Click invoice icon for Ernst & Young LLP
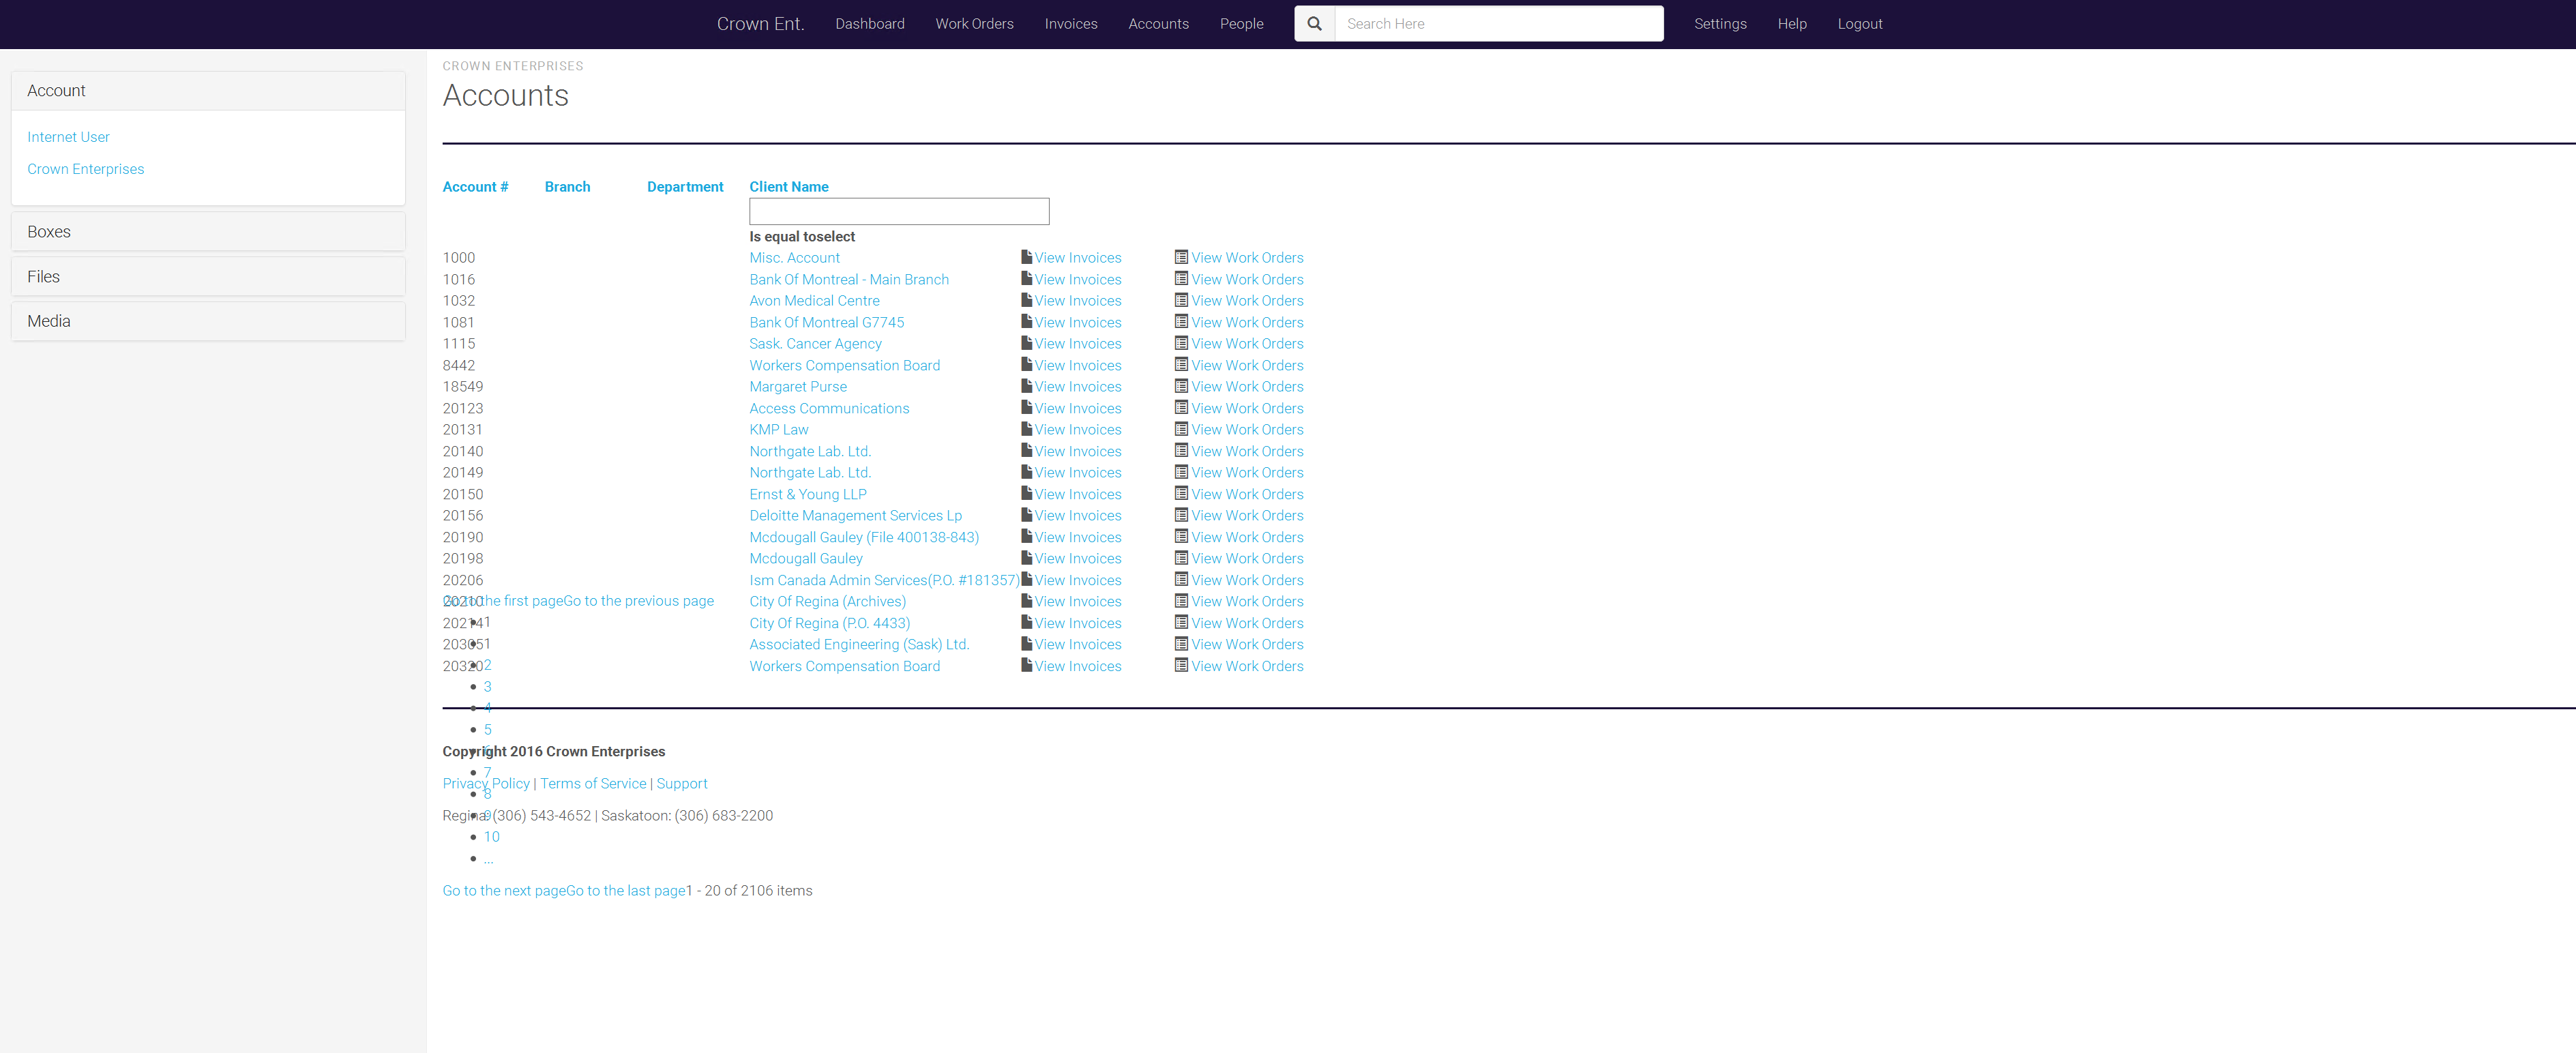This screenshot has height=1053, width=2576. 1026,493
